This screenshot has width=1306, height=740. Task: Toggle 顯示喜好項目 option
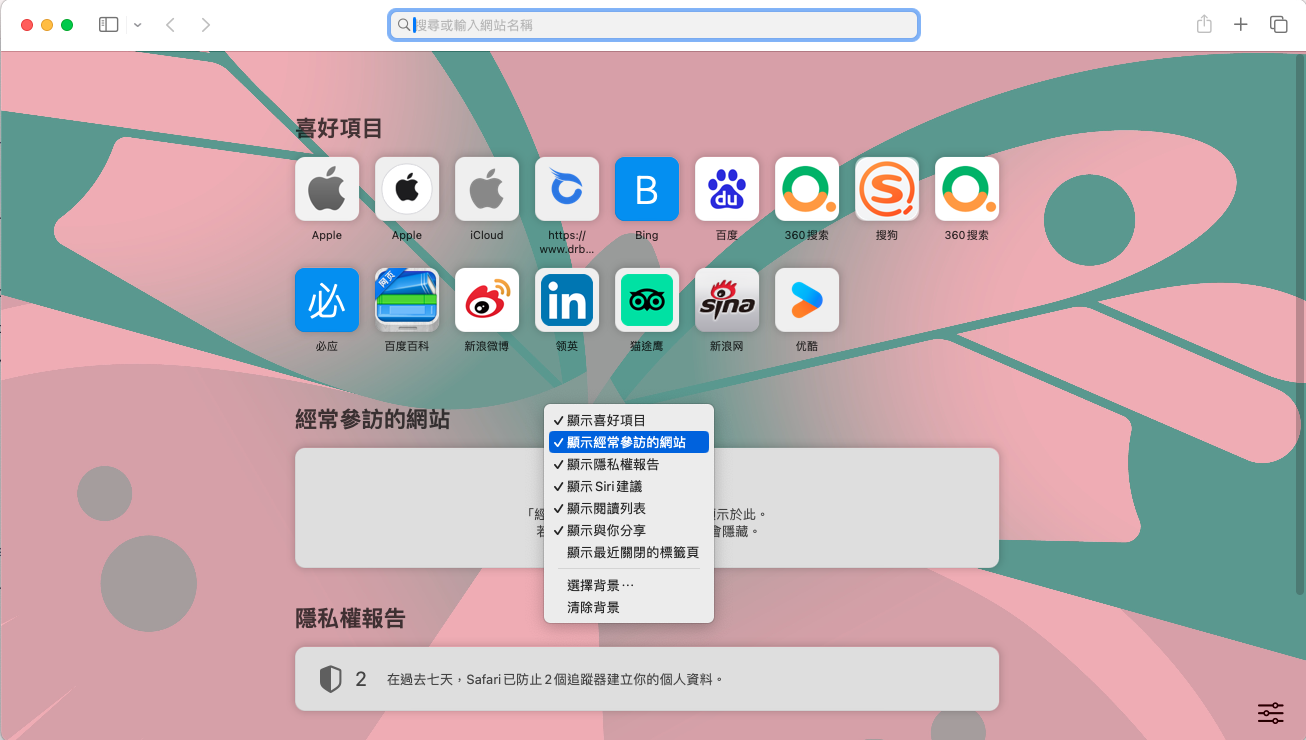[629, 420]
